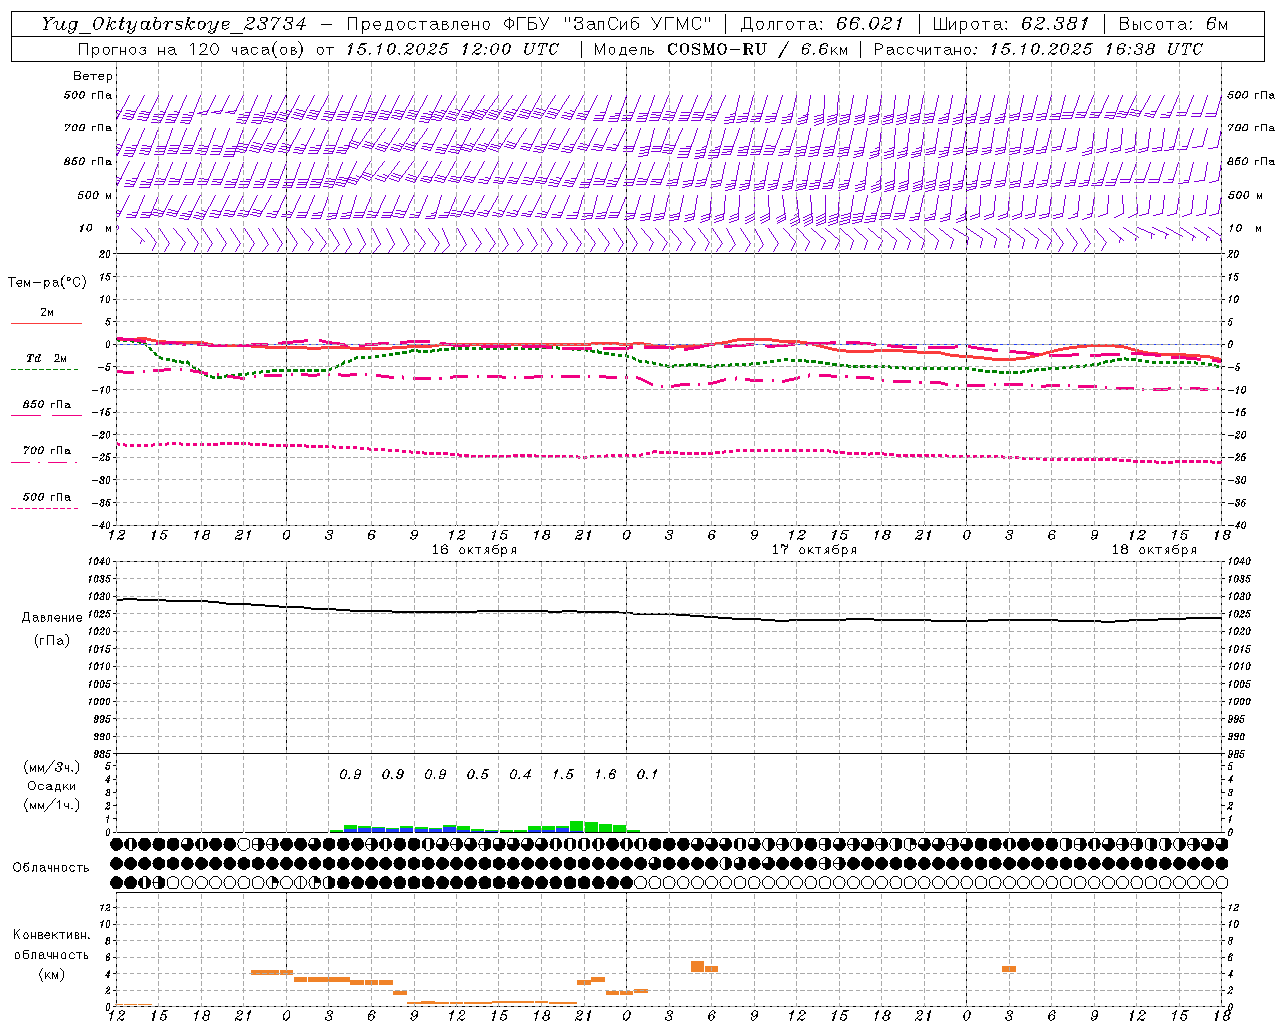Click the station title Yug_Oktyabrskoye_23734

tap(174, 24)
